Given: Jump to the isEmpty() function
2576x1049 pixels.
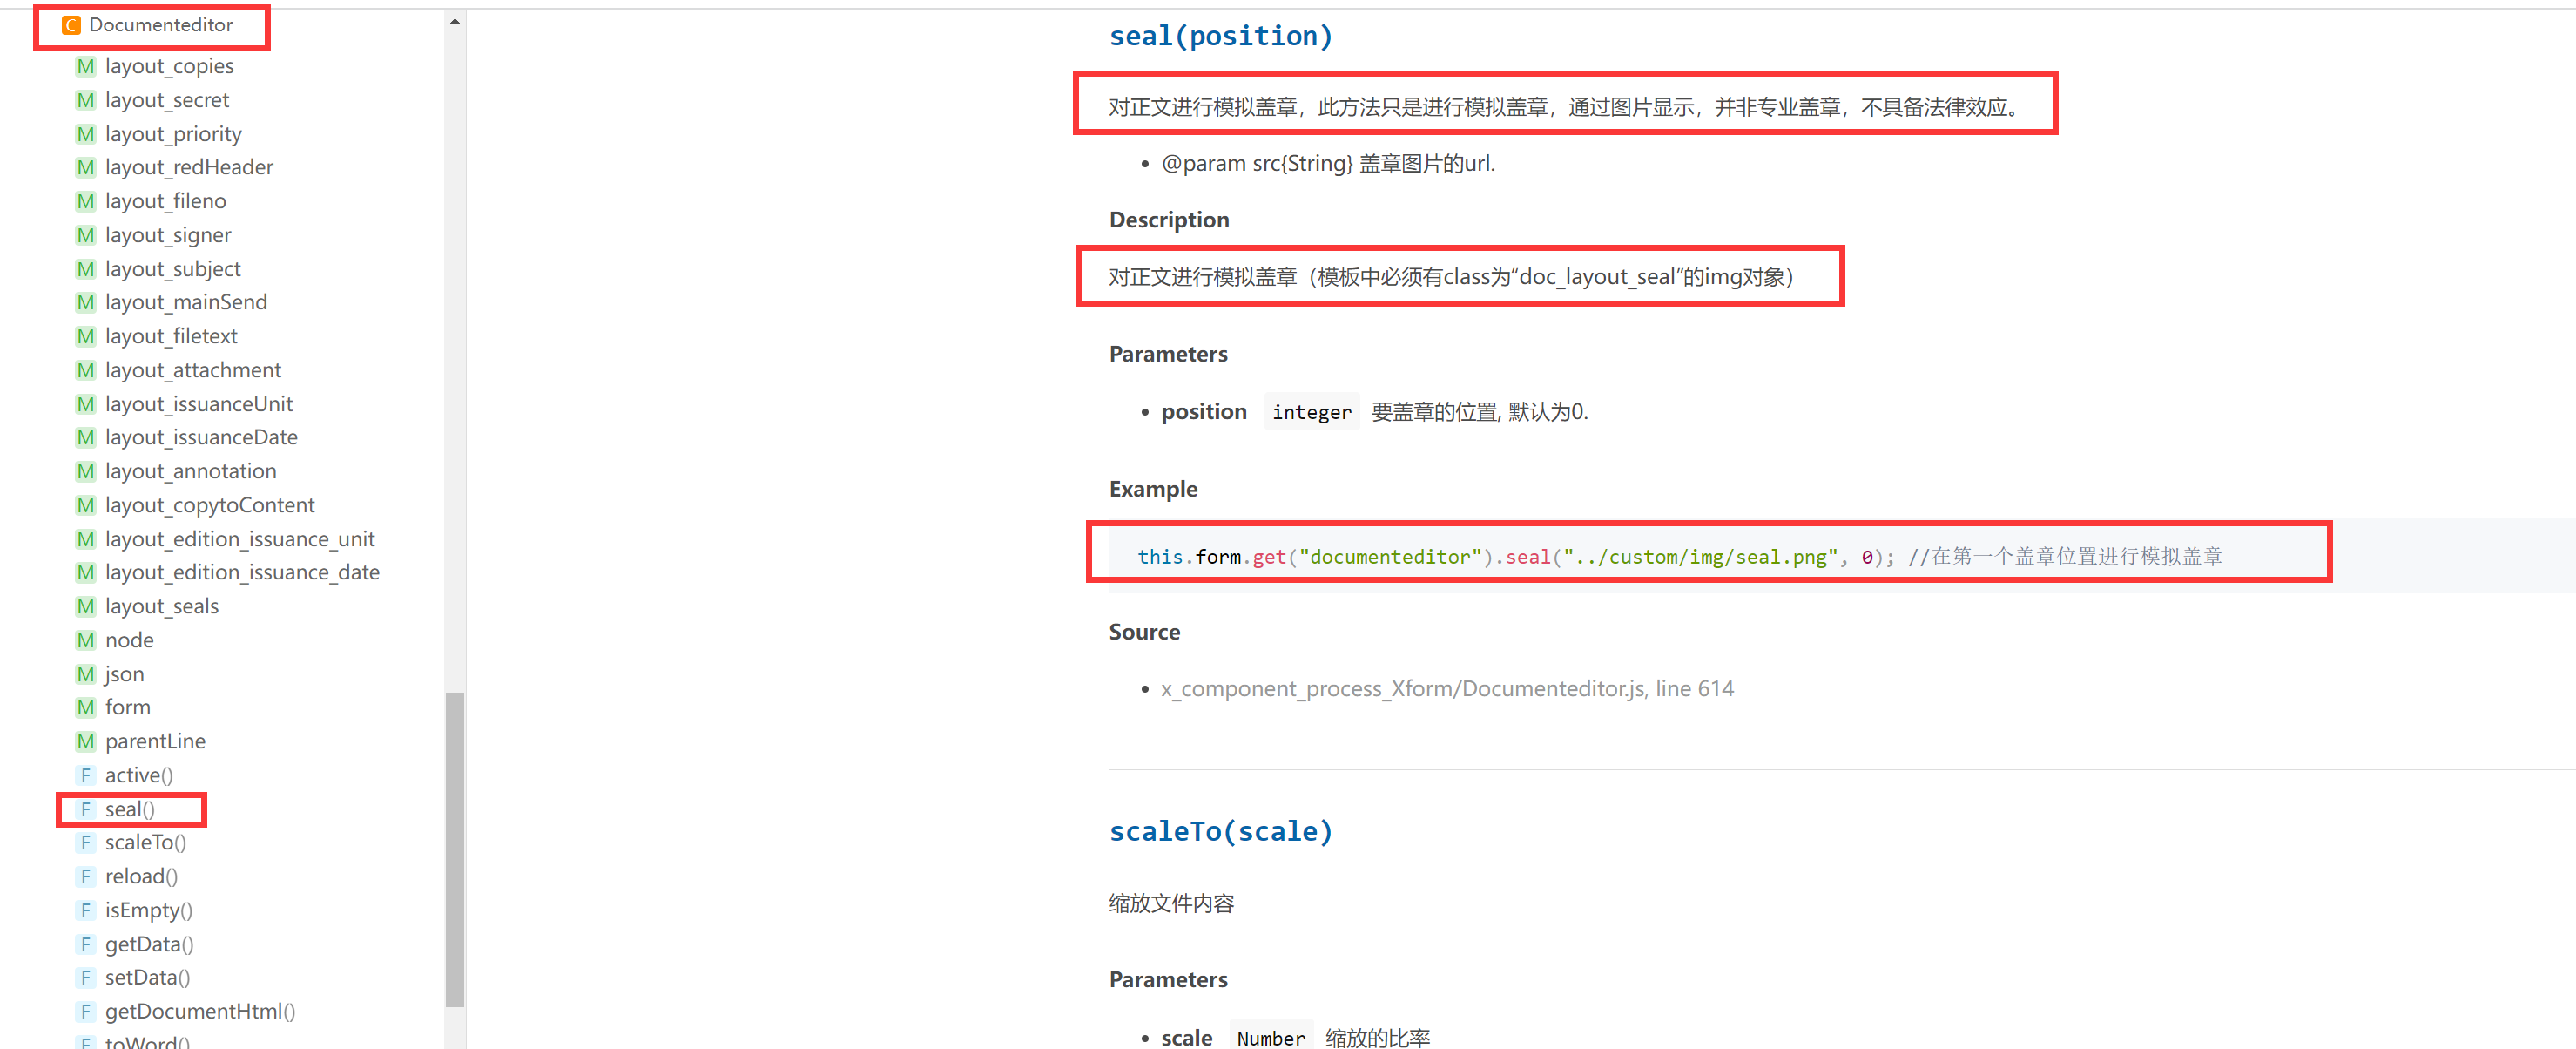Looking at the screenshot, I should [148, 910].
